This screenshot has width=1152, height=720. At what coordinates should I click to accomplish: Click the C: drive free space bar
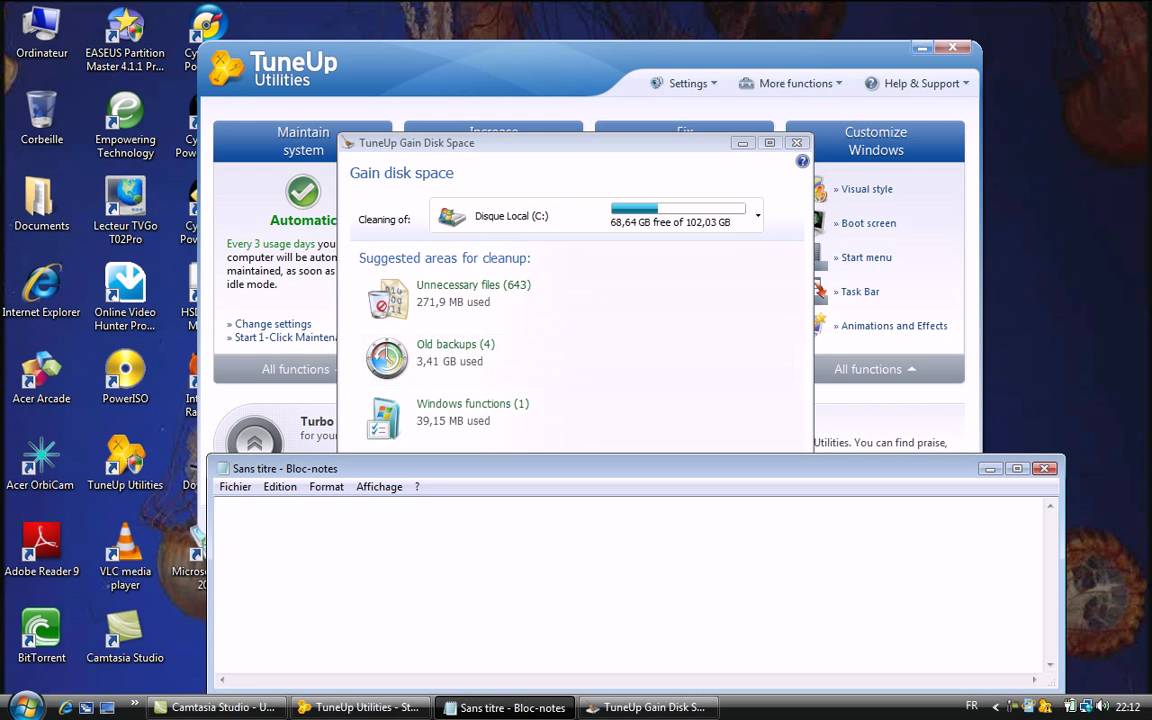pos(678,209)
